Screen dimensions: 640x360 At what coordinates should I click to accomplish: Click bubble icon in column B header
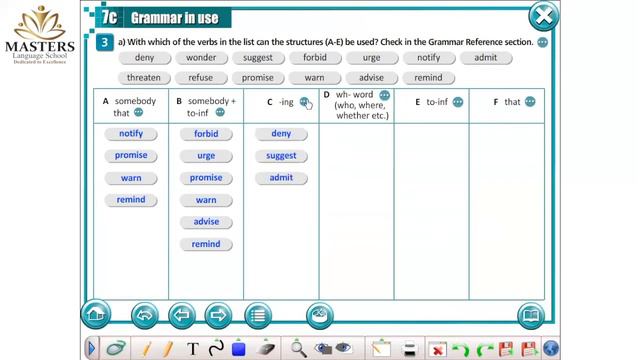coord(220,112)
